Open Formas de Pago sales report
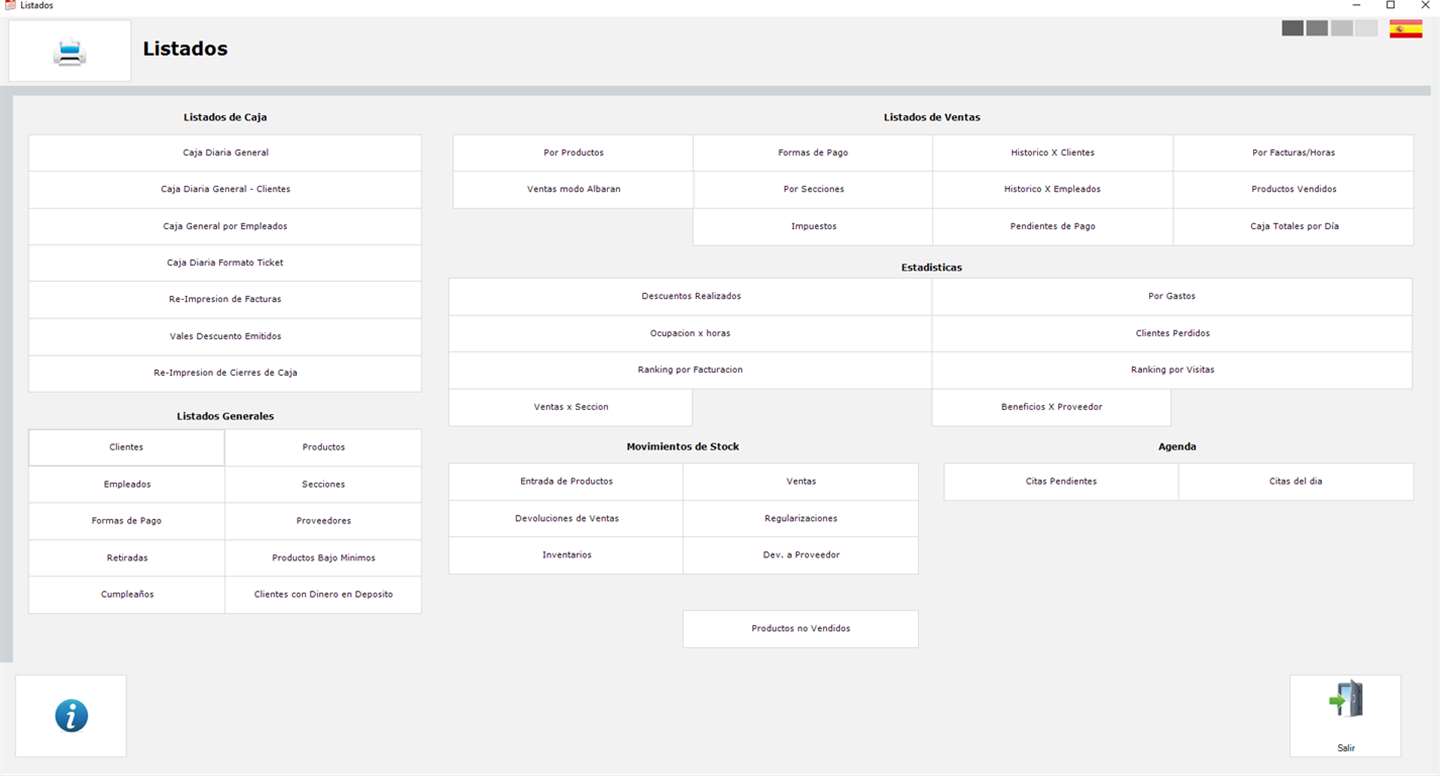1440x776 pixels. (813, 153)
